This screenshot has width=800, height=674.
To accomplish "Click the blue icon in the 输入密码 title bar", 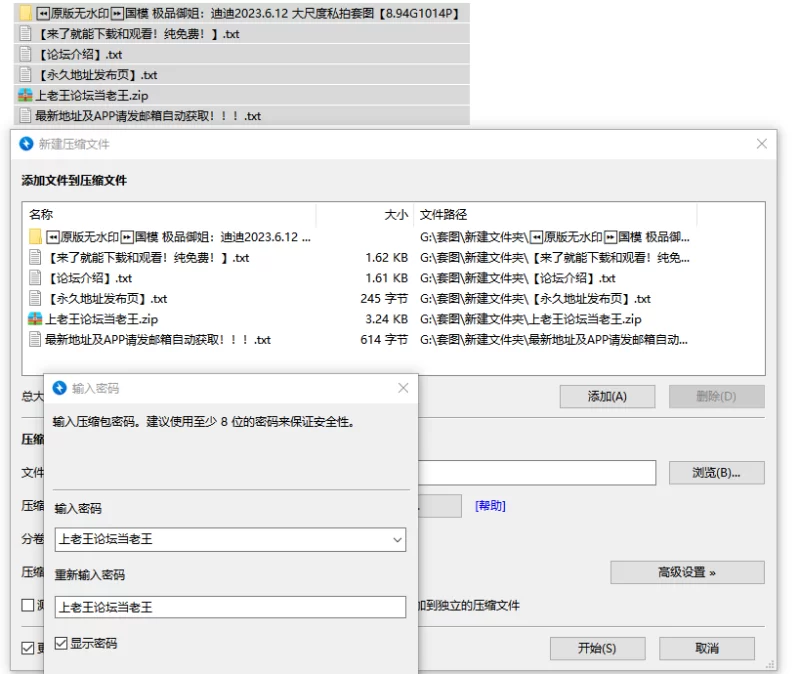I will [59, 388].
